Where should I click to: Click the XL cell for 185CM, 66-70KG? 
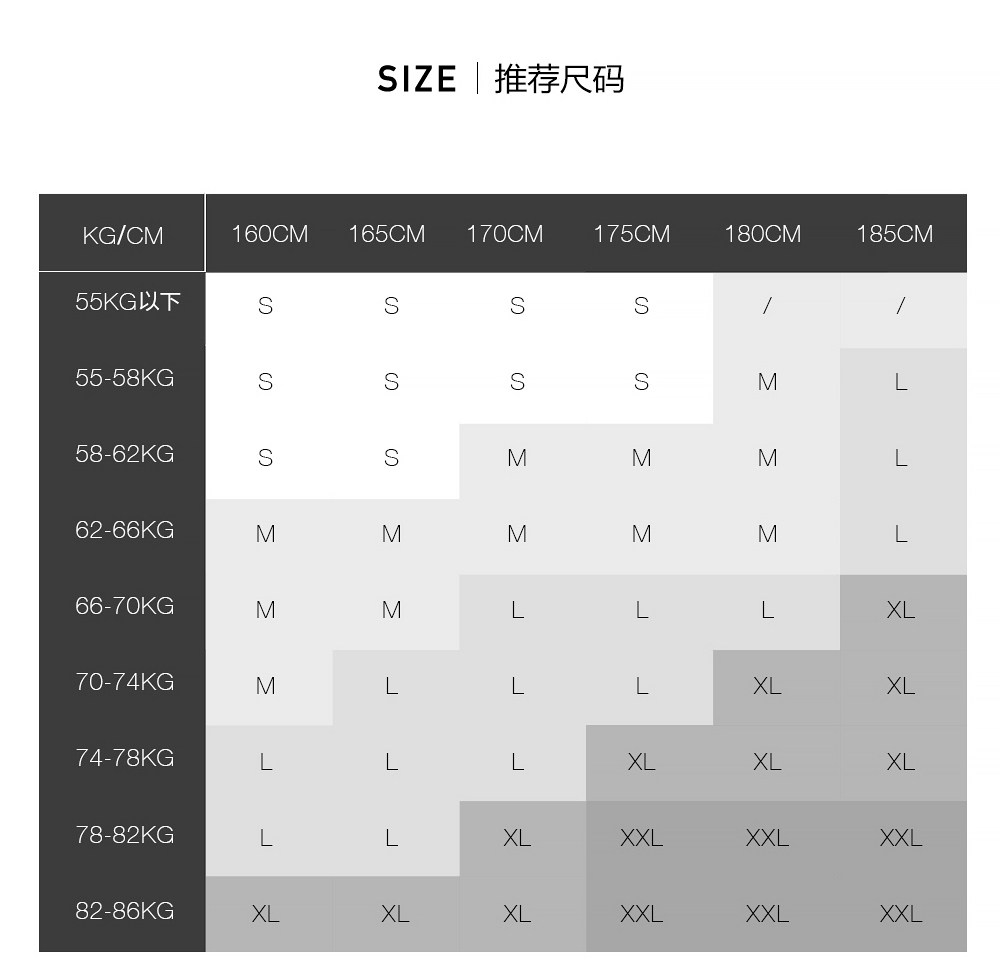(900, 610)
